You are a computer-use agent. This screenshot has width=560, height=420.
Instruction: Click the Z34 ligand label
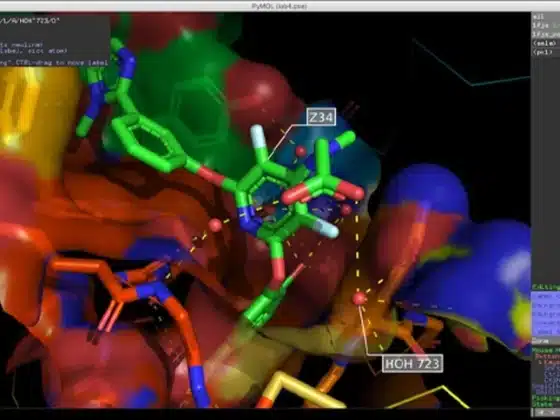(x=321, y=117)
